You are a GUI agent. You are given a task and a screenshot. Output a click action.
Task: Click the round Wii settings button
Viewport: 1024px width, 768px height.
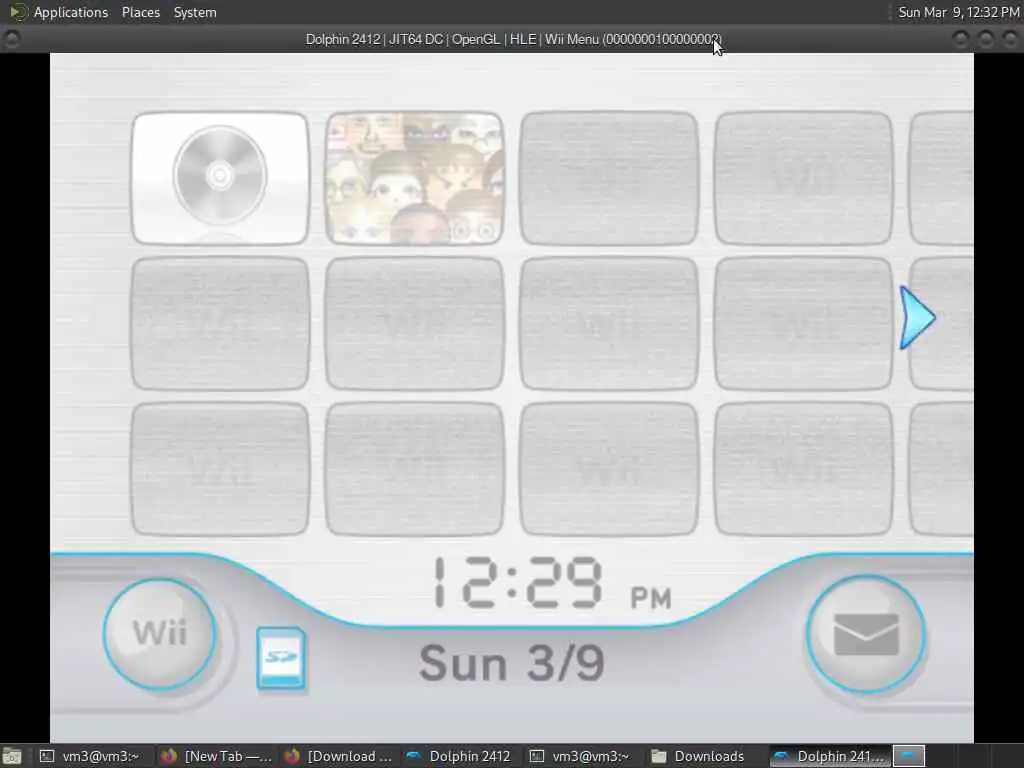(x=160, y=634)
